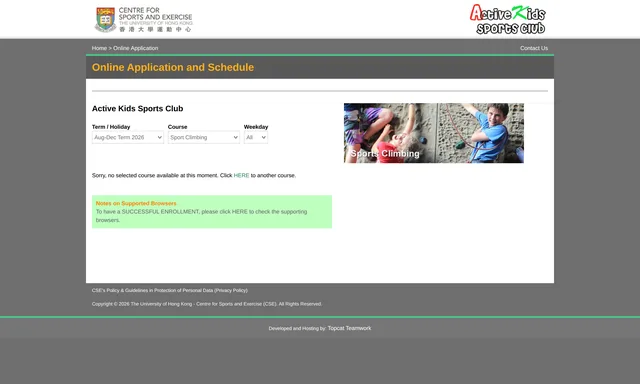This screenshot has width=640, height=384.
Task: Open the Term / Holiday dropdown
Action: (x=128, y=138)
